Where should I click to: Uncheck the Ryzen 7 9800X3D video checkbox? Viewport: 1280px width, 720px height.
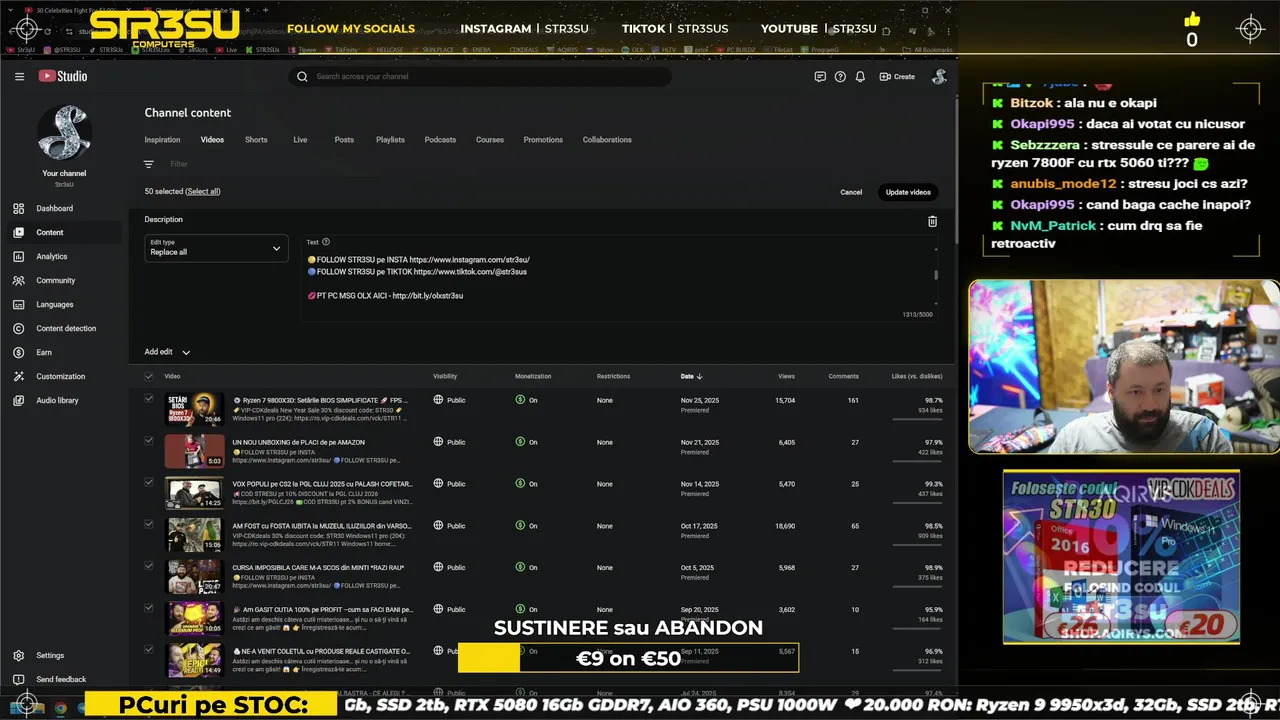click(x=149, y=399)
